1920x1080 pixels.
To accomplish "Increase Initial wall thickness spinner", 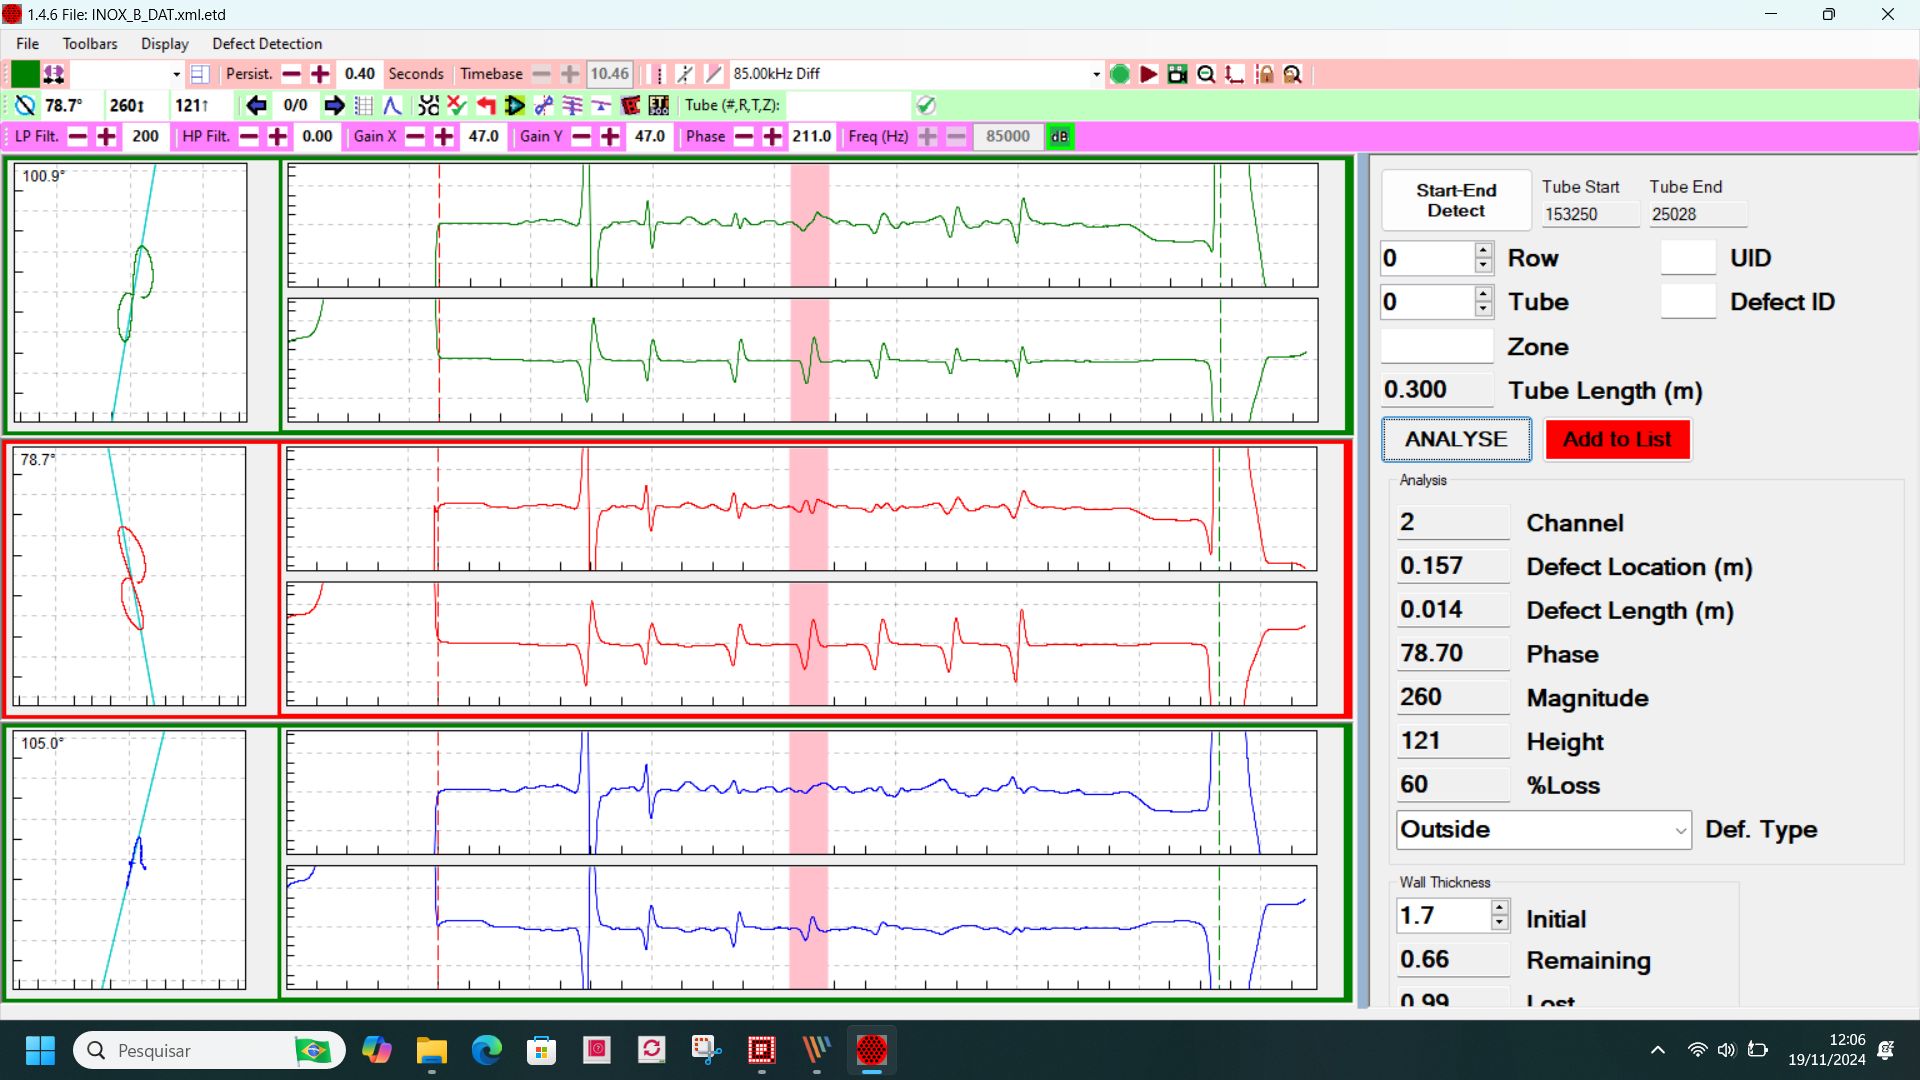I will pyautogui.click(x=1499, y=908).
